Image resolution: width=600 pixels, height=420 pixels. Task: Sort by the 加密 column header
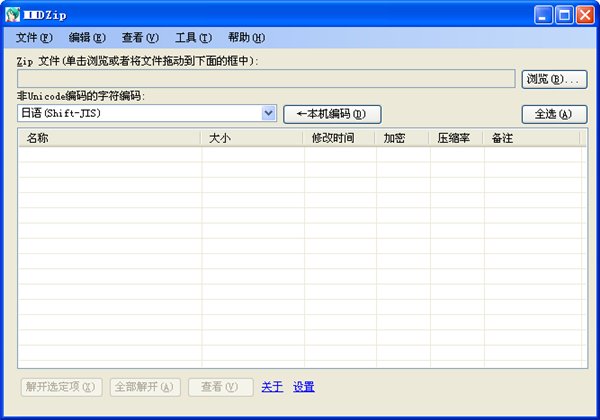[403, 138]
